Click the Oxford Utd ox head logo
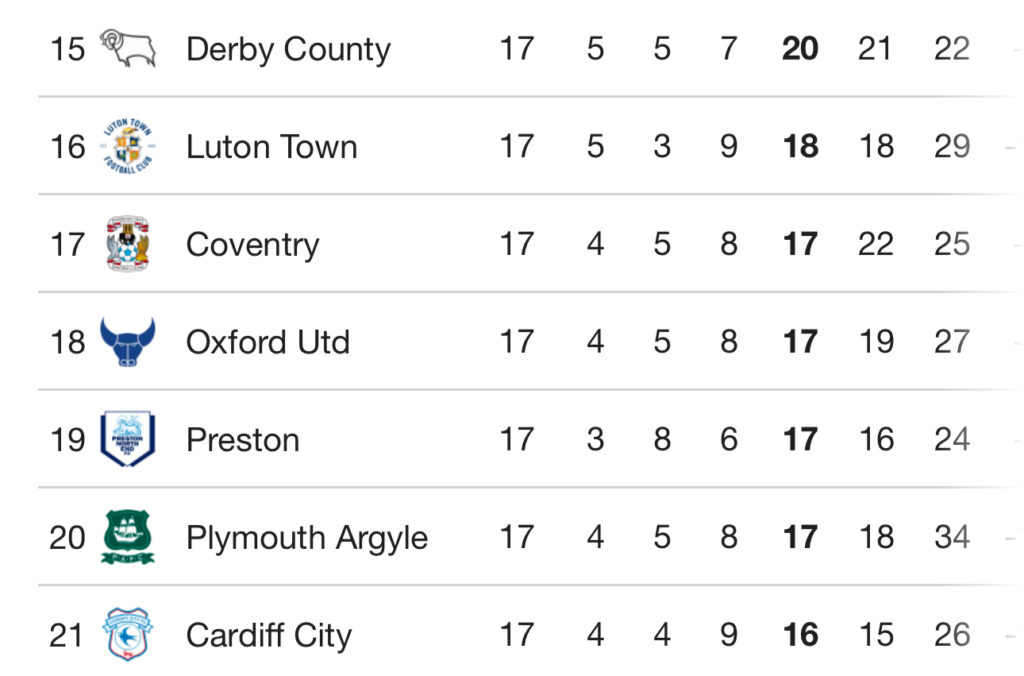 [128, 341]
